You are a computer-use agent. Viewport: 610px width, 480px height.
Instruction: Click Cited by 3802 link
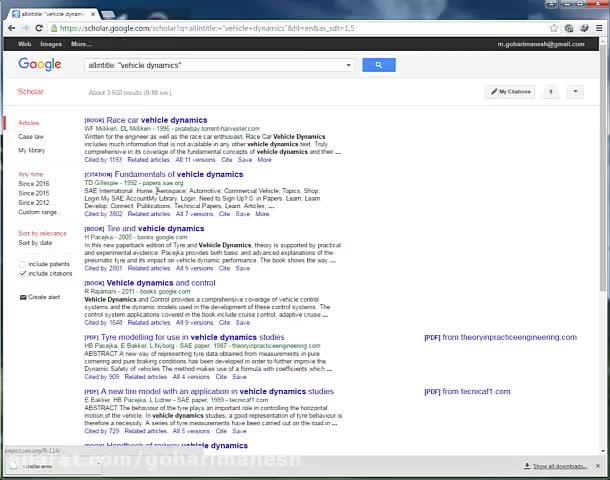pyautogui.click(x=103, y=214)
